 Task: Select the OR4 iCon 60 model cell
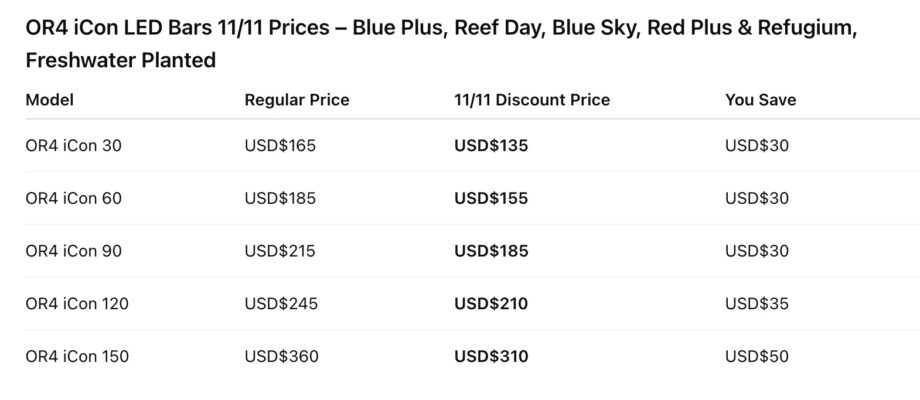tap(74, 198)
